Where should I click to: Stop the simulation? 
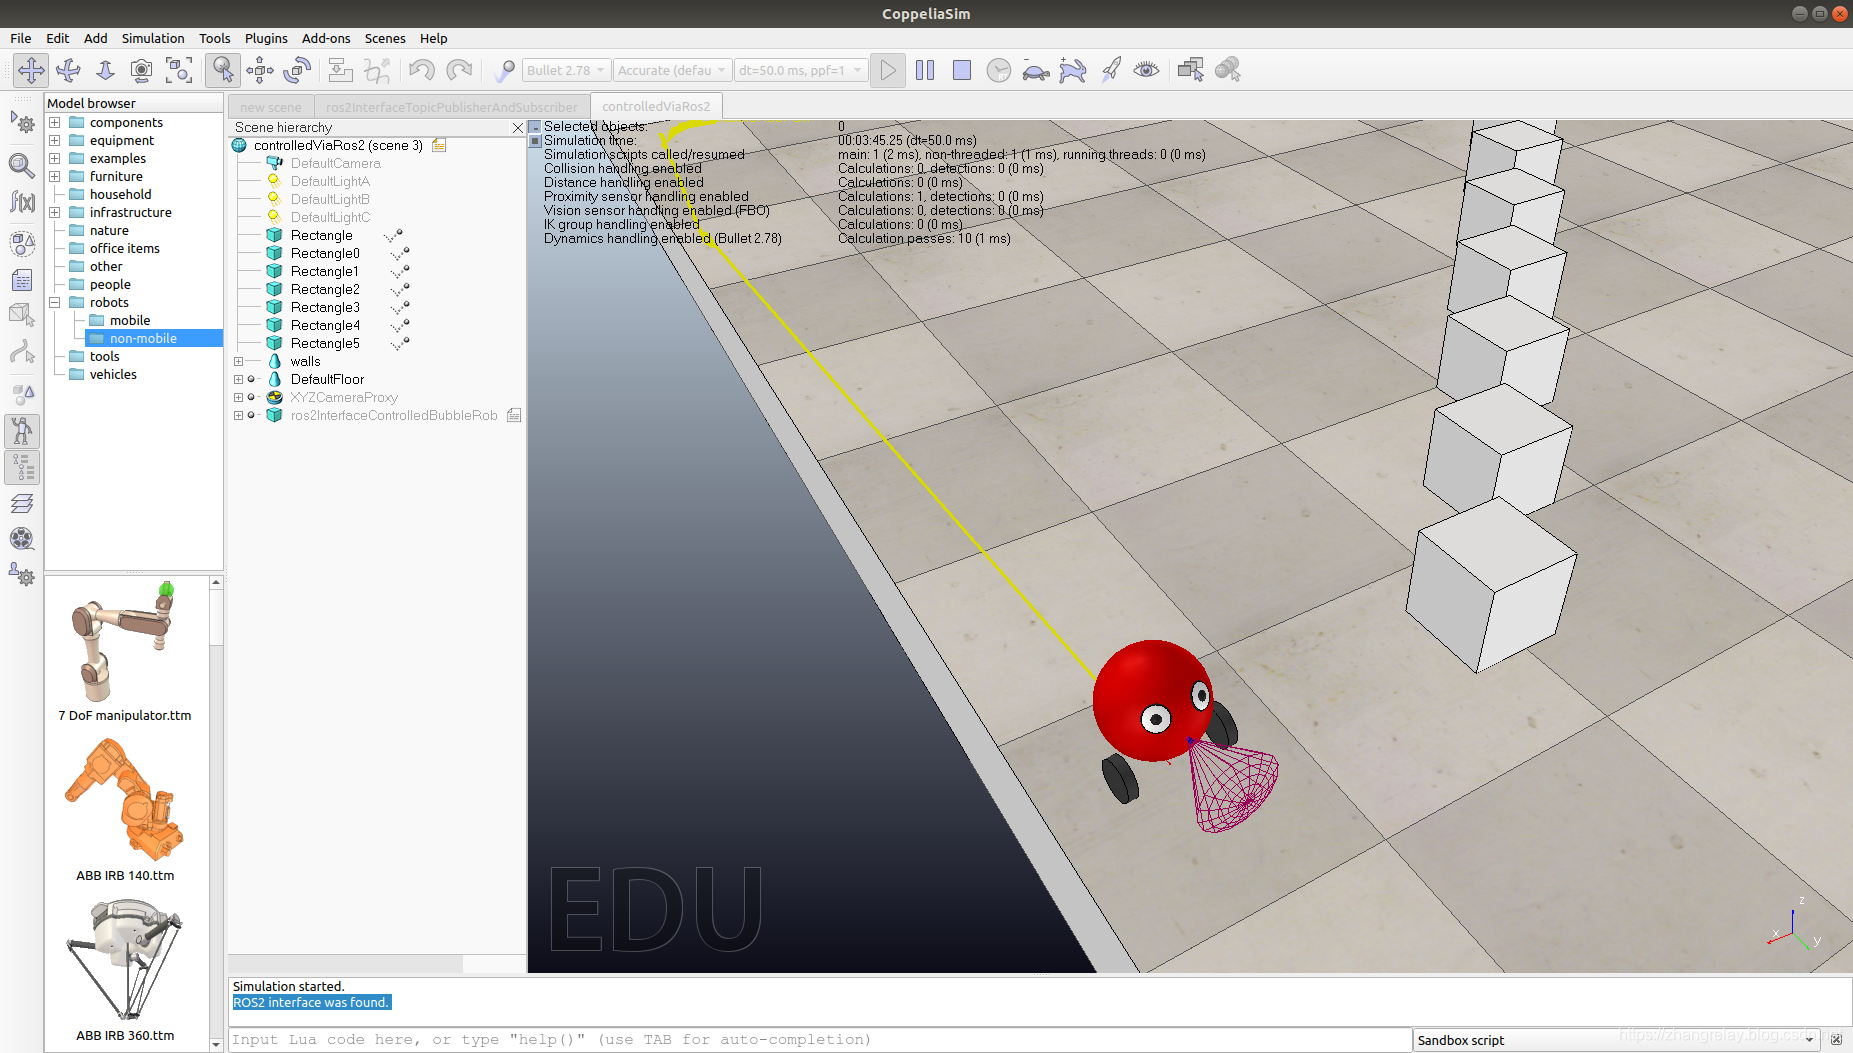[962, 70]
